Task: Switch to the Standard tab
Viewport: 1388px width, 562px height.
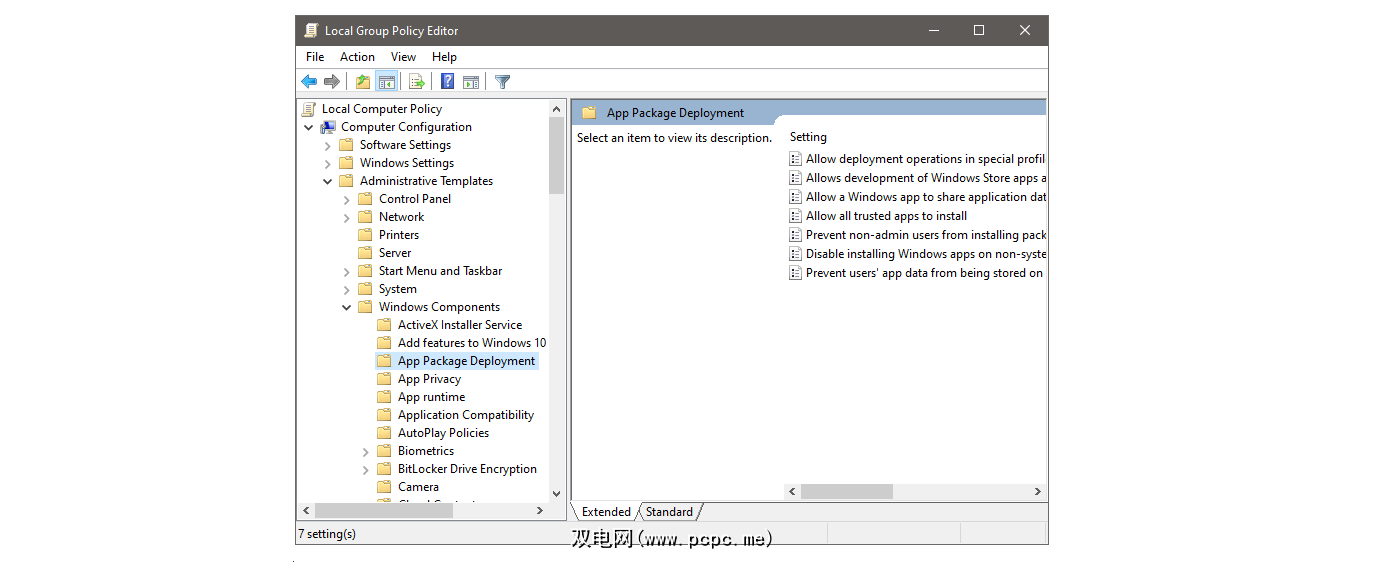Action: pos(669,512)
